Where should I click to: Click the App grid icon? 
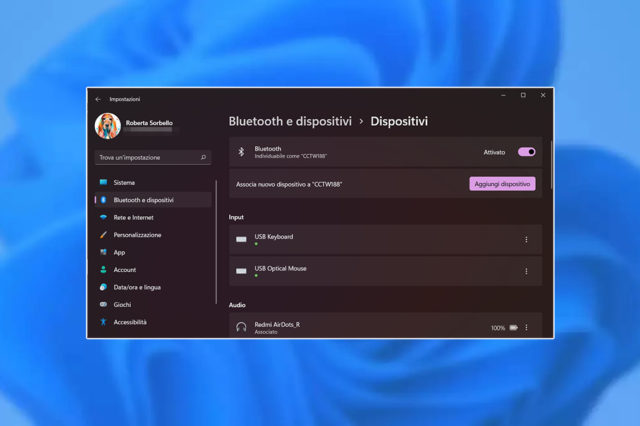(103, 252)
